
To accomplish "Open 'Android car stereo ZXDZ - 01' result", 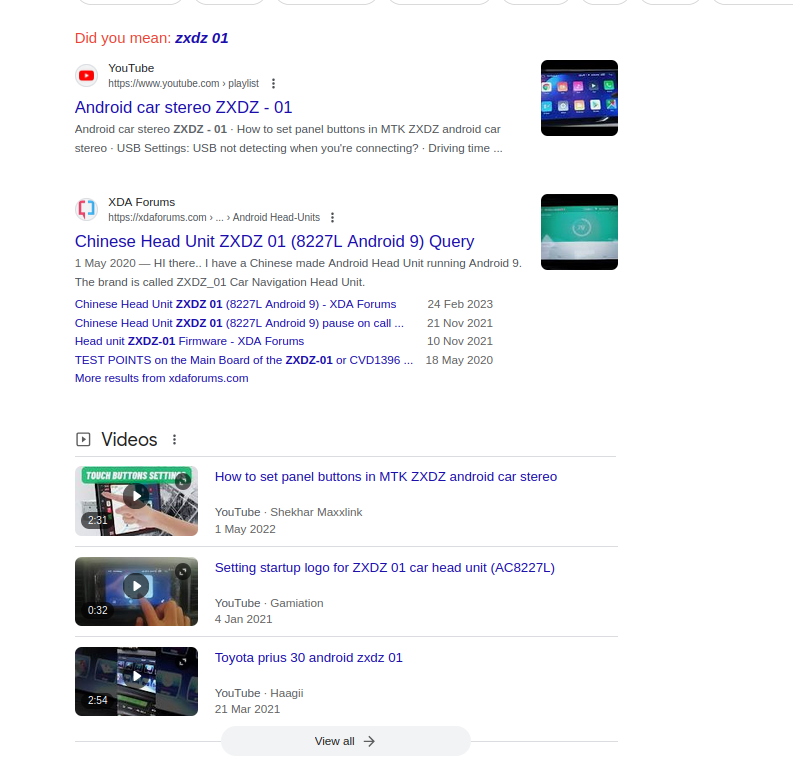I will point(184,107).
